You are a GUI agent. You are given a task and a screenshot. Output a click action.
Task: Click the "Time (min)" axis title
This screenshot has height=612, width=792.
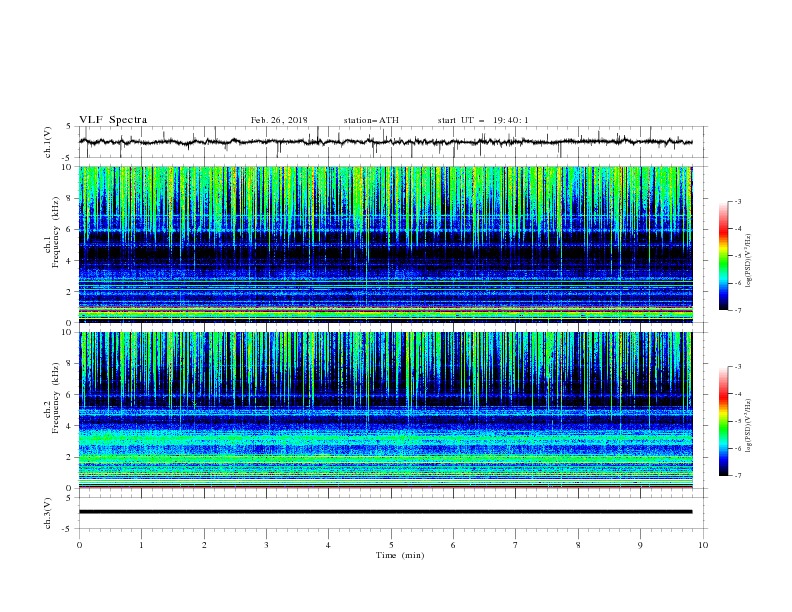point(400,555)
